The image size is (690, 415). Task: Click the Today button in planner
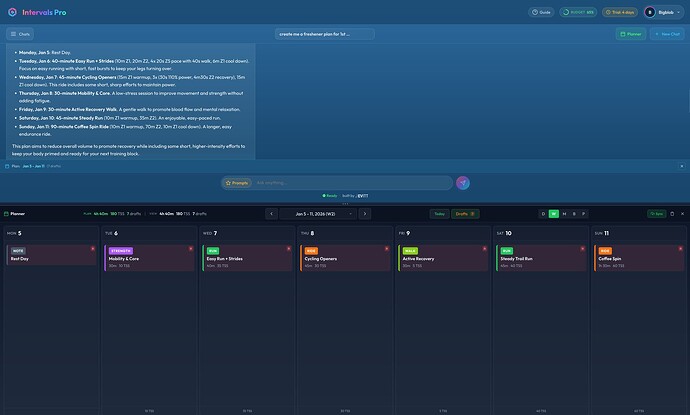coord(439,214)
